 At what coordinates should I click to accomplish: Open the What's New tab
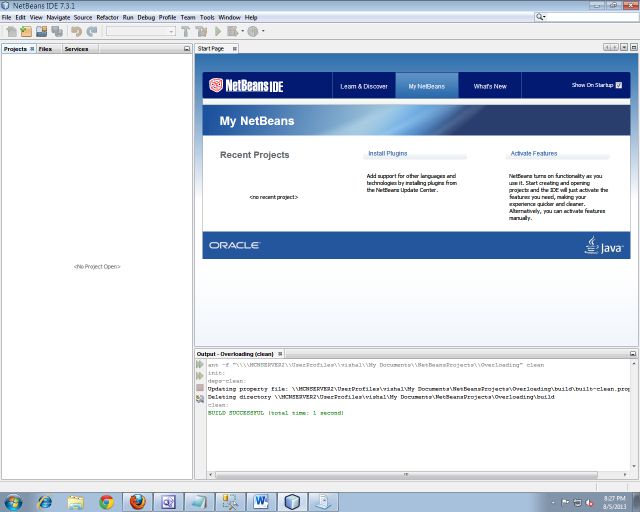pyautogui.click(x=490, y=86)
